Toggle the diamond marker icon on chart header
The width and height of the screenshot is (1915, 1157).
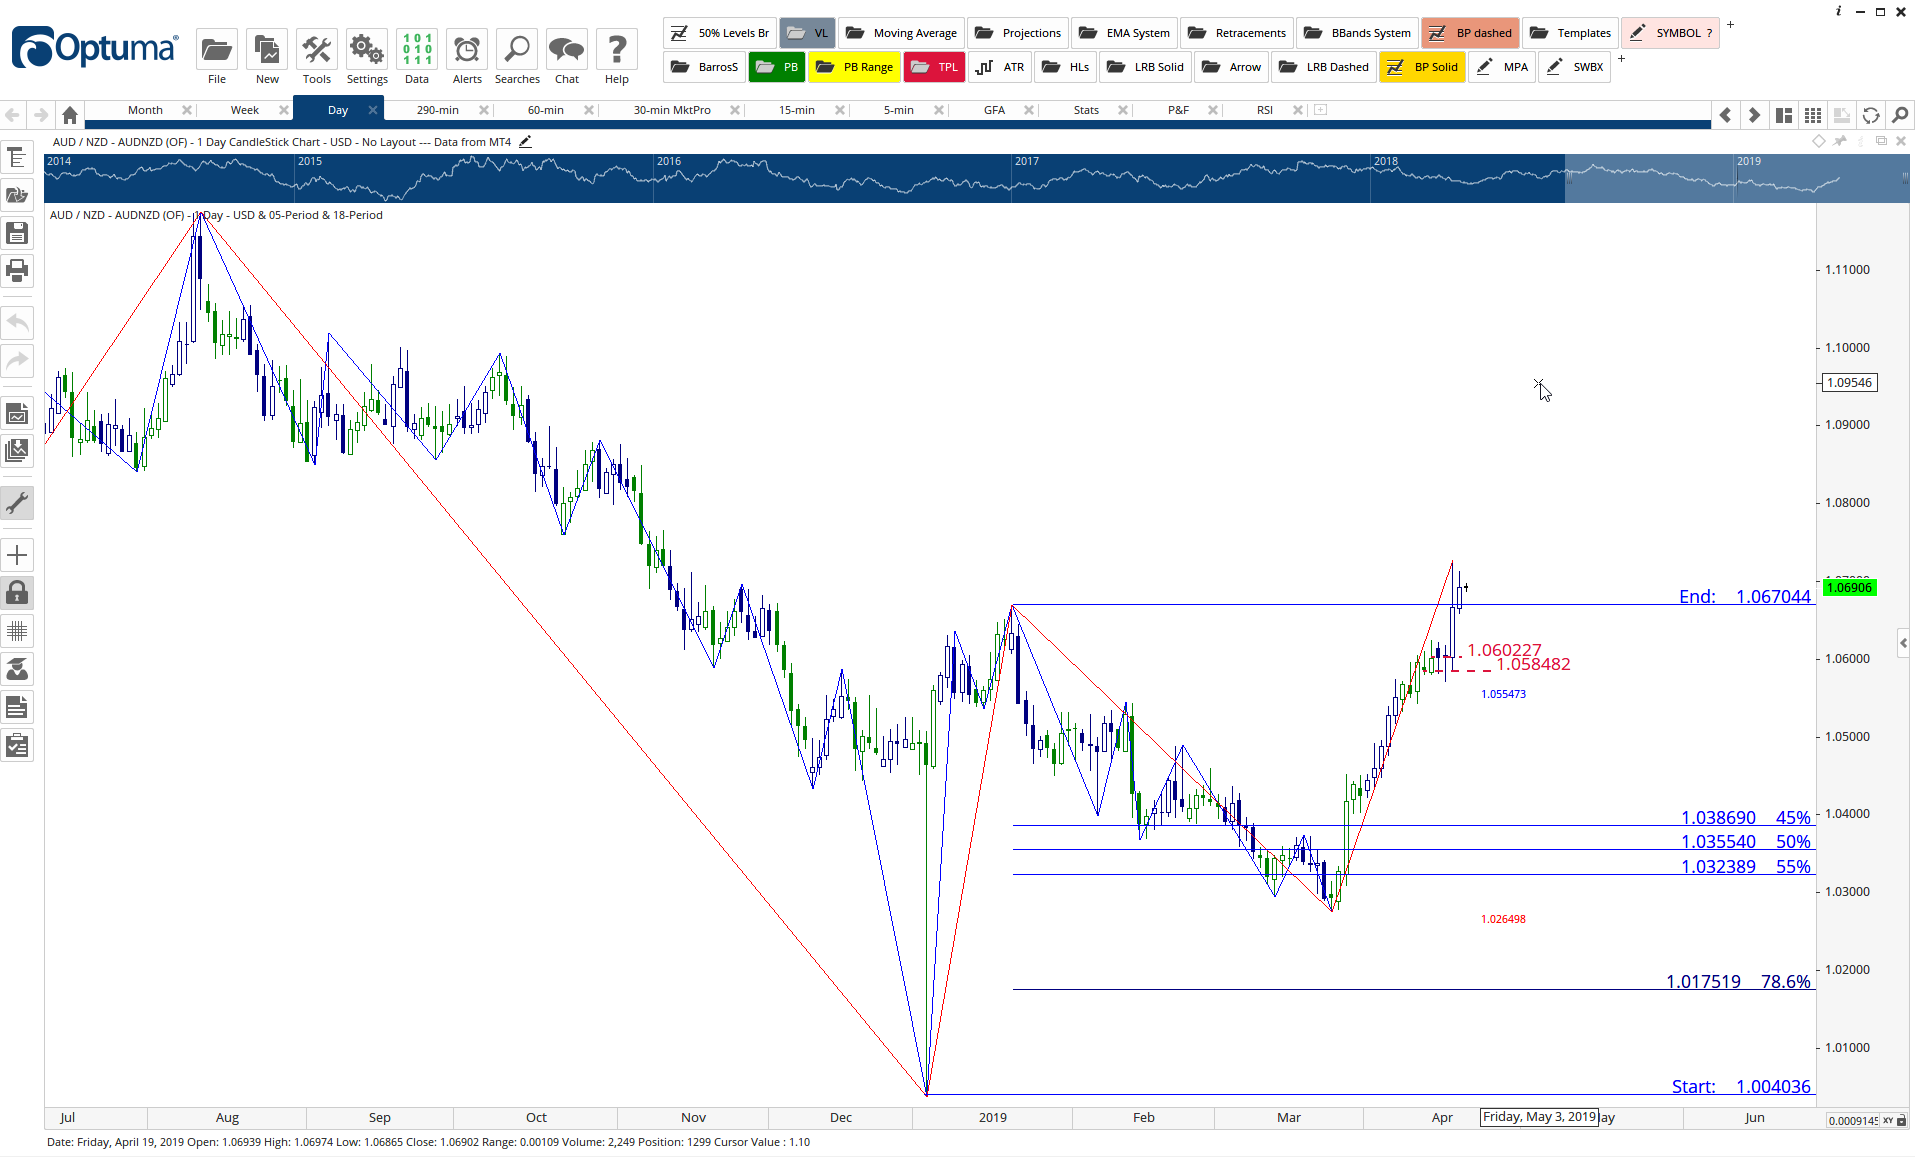click(x=1819, y=141)
